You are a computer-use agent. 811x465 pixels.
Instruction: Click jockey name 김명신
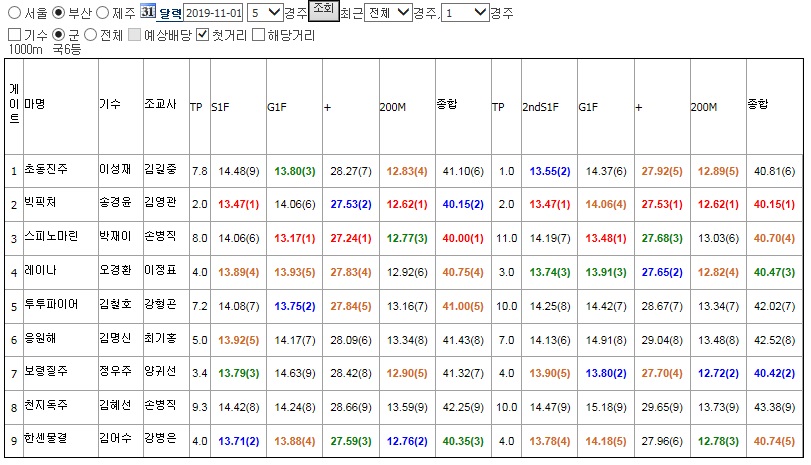pos(115,338)
